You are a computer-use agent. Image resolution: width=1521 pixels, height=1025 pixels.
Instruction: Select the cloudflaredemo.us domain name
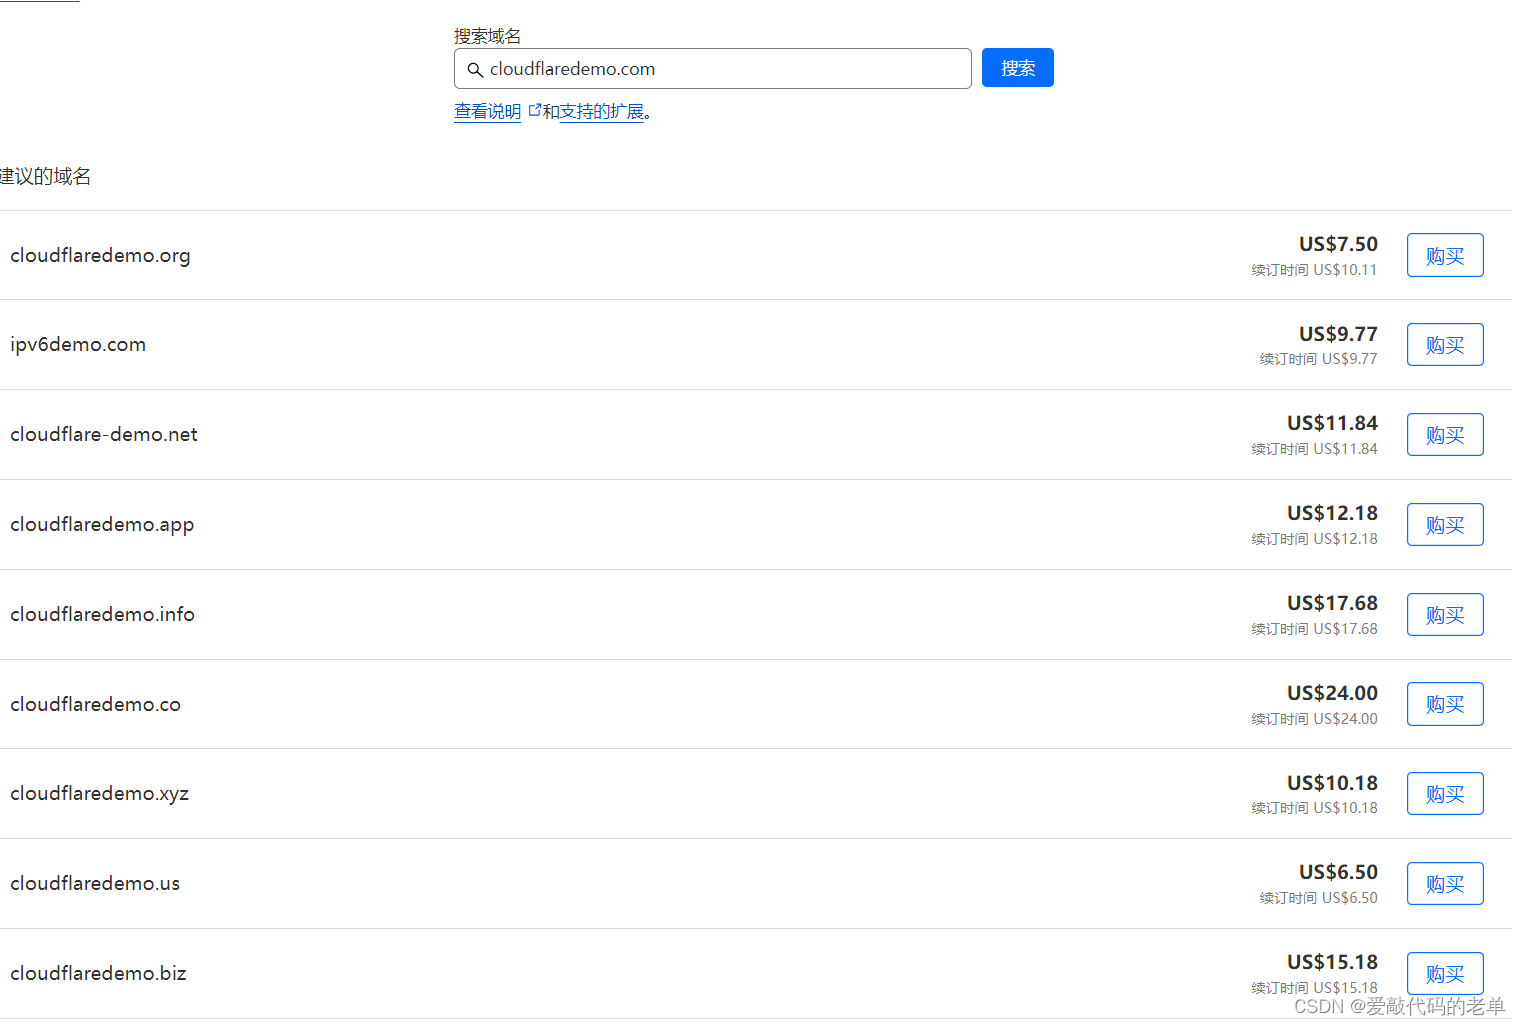point(95,883)
